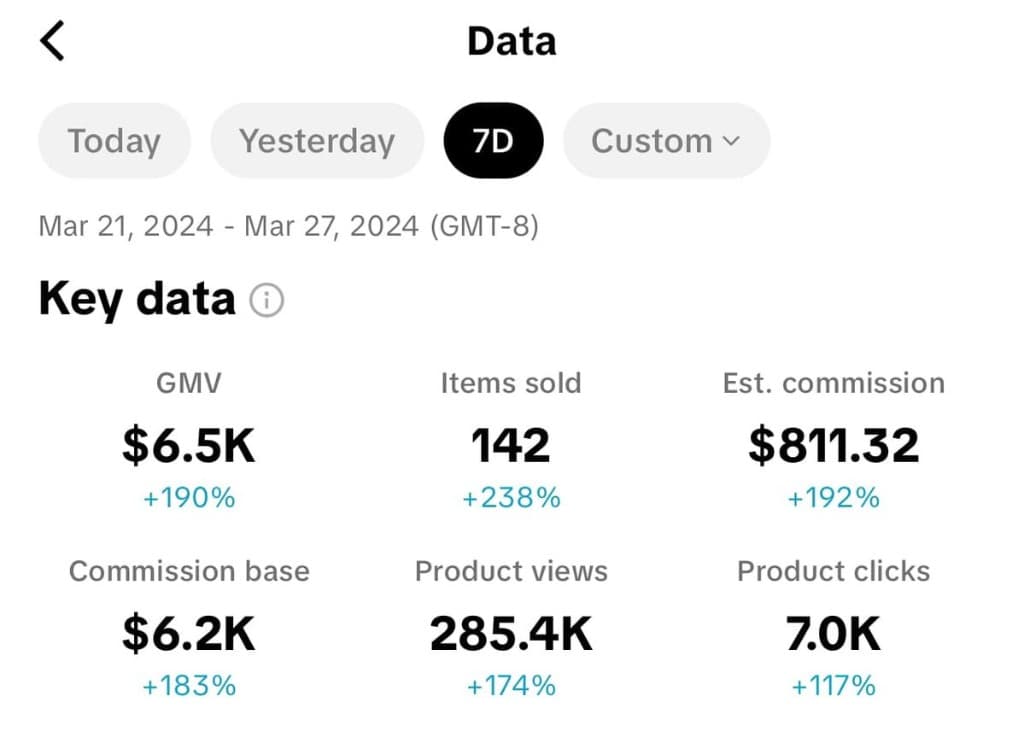Tap the back arrow icon
The width and height of the screenshot is (1024, 739).
pyautogui.click(x=51, y=40)
